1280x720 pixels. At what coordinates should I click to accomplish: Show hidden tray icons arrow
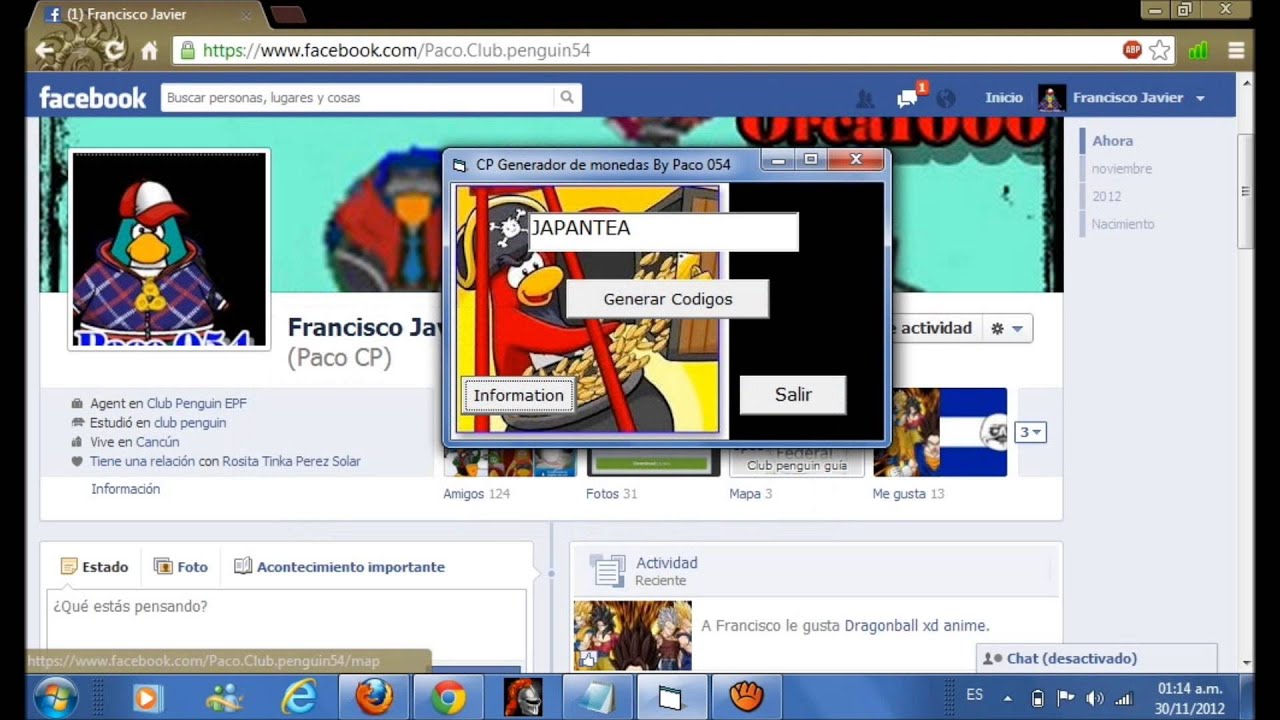point(1008,698)
